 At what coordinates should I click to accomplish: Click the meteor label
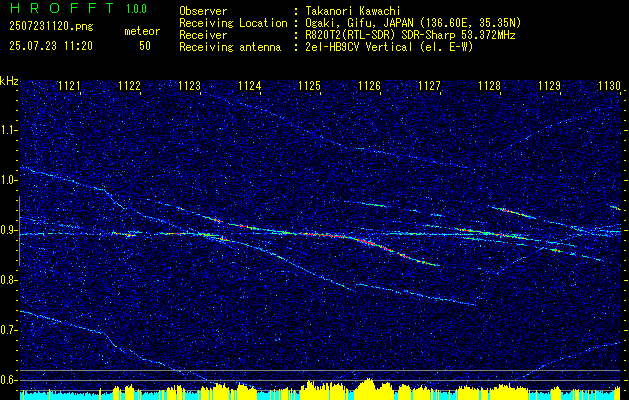pos(142,32)
